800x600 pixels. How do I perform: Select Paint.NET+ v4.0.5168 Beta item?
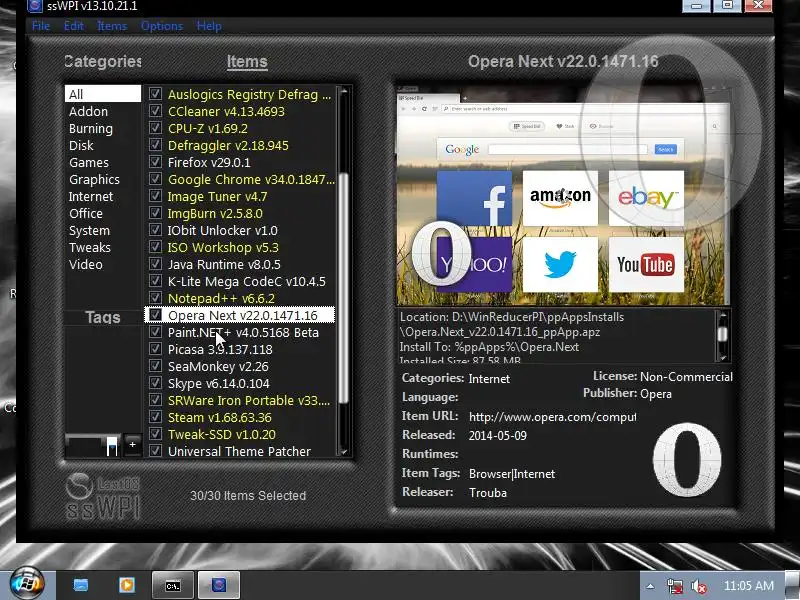[x=240, y=332]
